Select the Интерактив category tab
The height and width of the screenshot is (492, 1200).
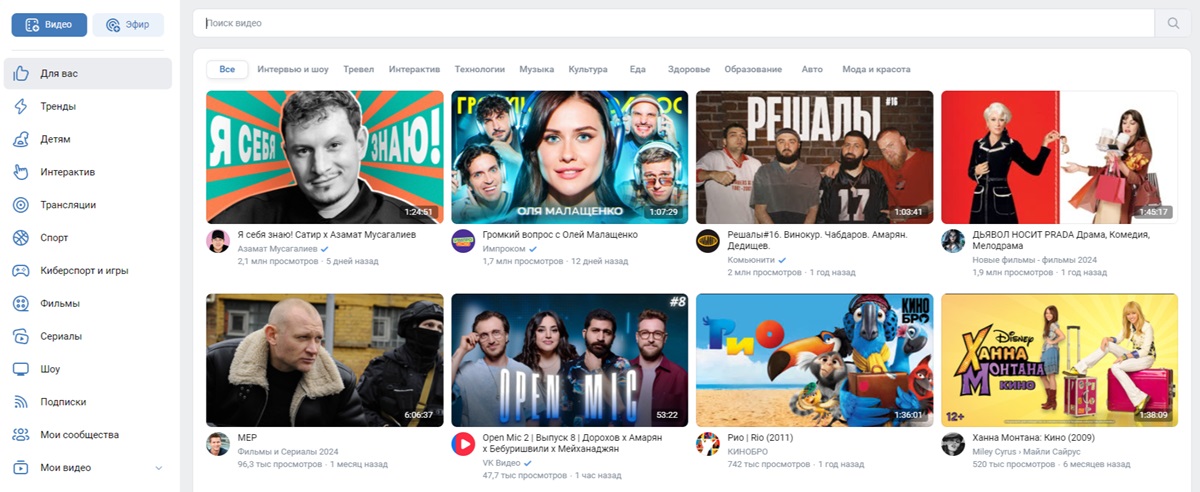click(x=414, y=70)
